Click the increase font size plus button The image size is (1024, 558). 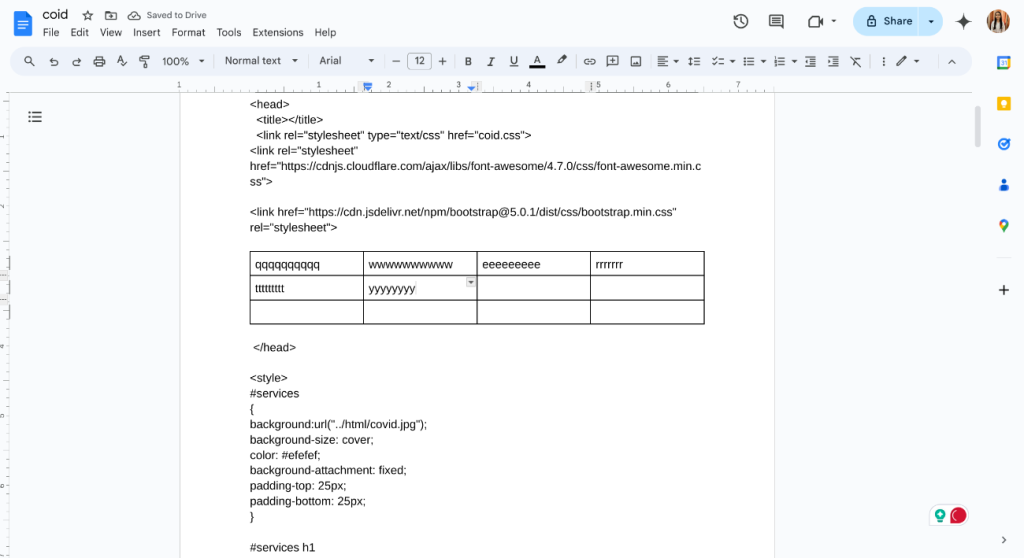(x=443, y=61)
